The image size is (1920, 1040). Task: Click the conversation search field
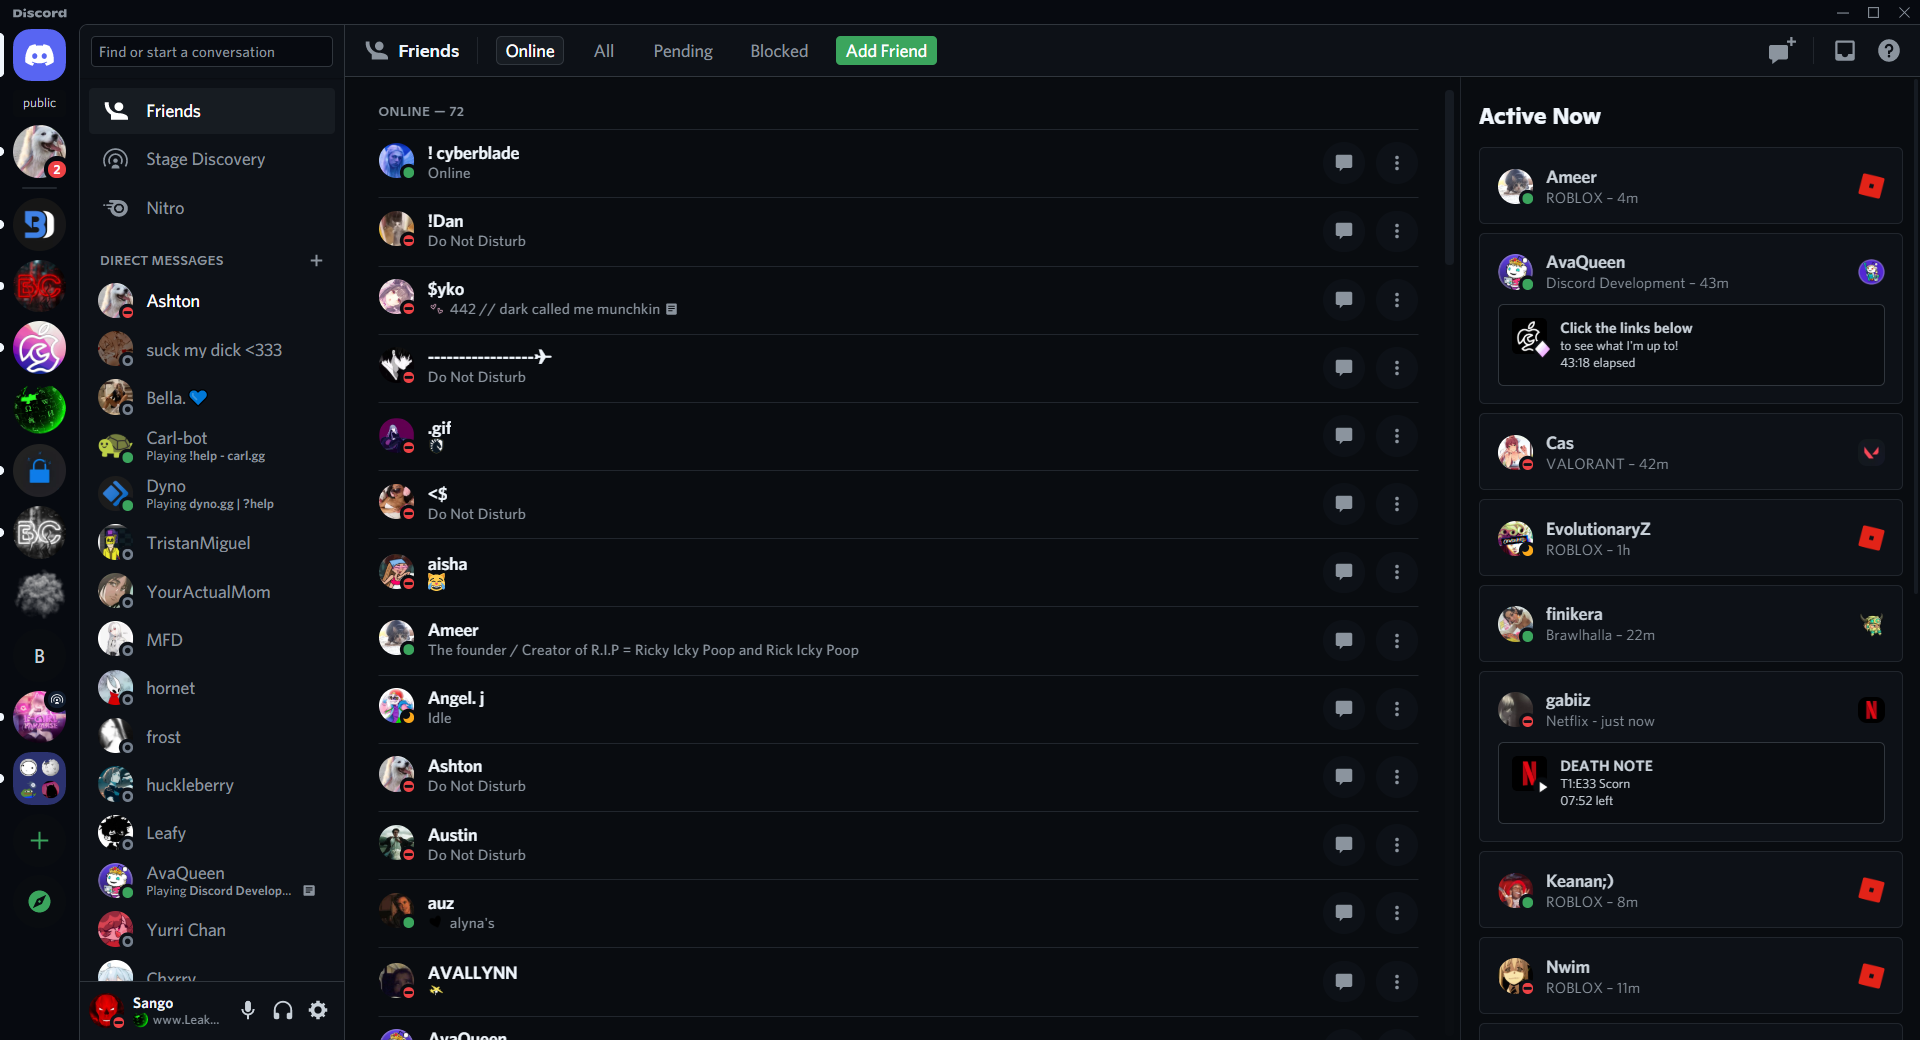click(x=211, y=51)
